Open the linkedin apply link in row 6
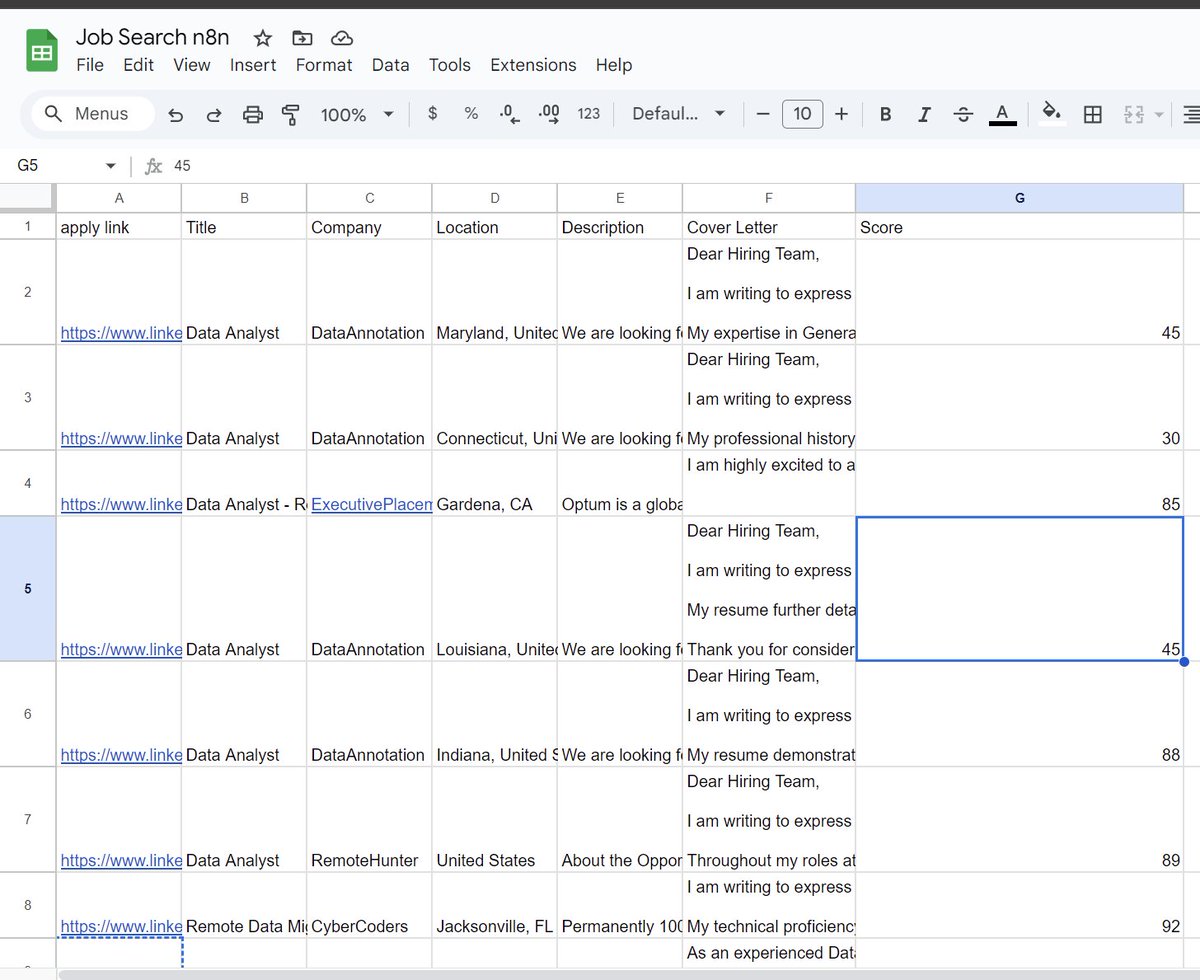The height and width of the screenshot is (980, 1200). (121, 755)
